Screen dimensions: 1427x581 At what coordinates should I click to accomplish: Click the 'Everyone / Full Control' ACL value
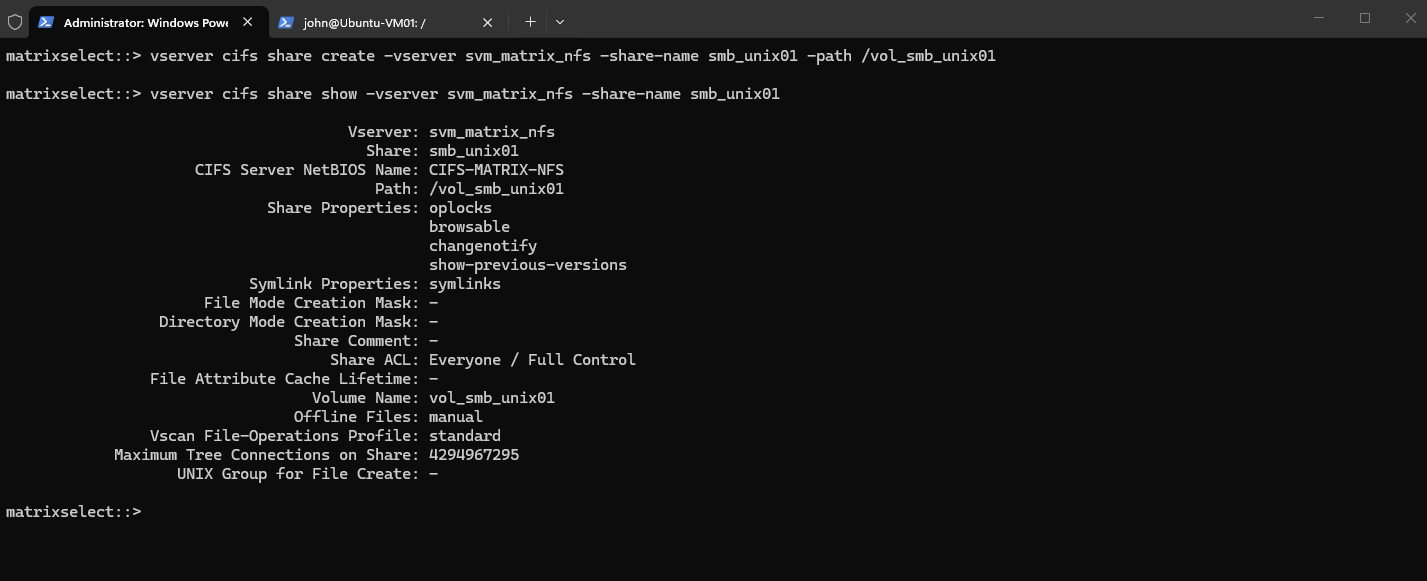pos(532,360)
